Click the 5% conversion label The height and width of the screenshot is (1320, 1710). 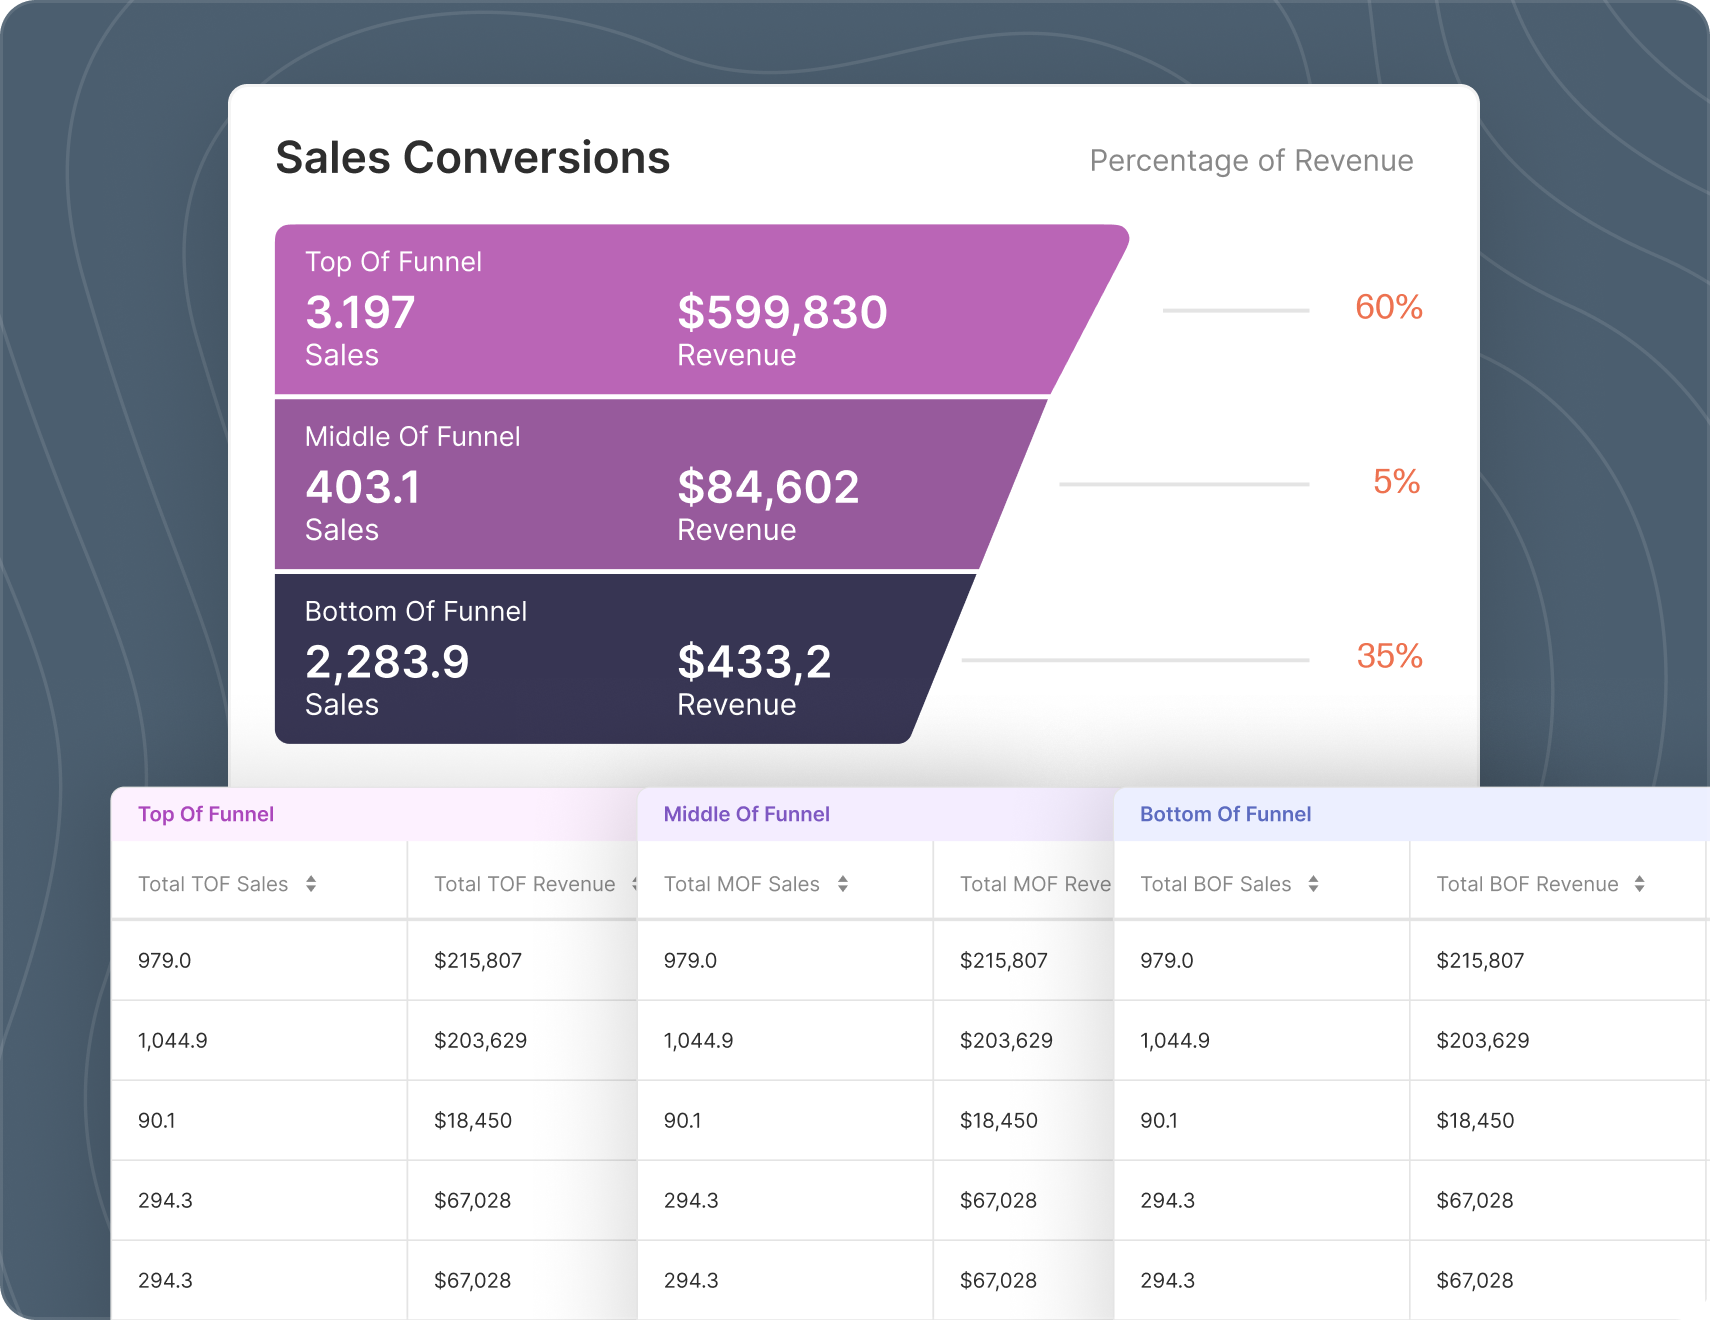[1397, 483]
